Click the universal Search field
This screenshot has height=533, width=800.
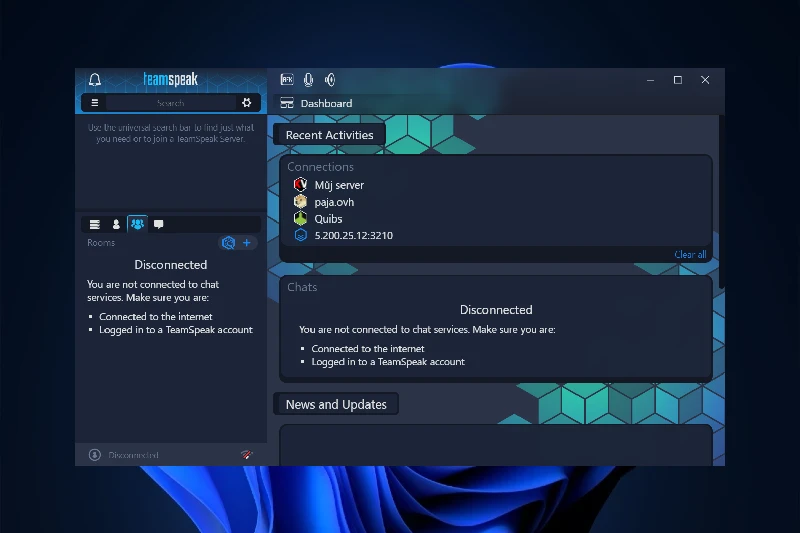(x=170, y=103)
